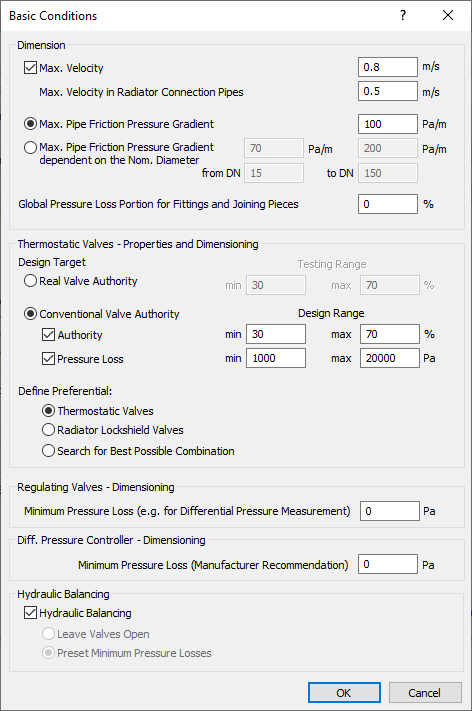Select Radiator Lockshield Valves as preferential
This screenshot has height=711, width=472.
tap(49, 430)
